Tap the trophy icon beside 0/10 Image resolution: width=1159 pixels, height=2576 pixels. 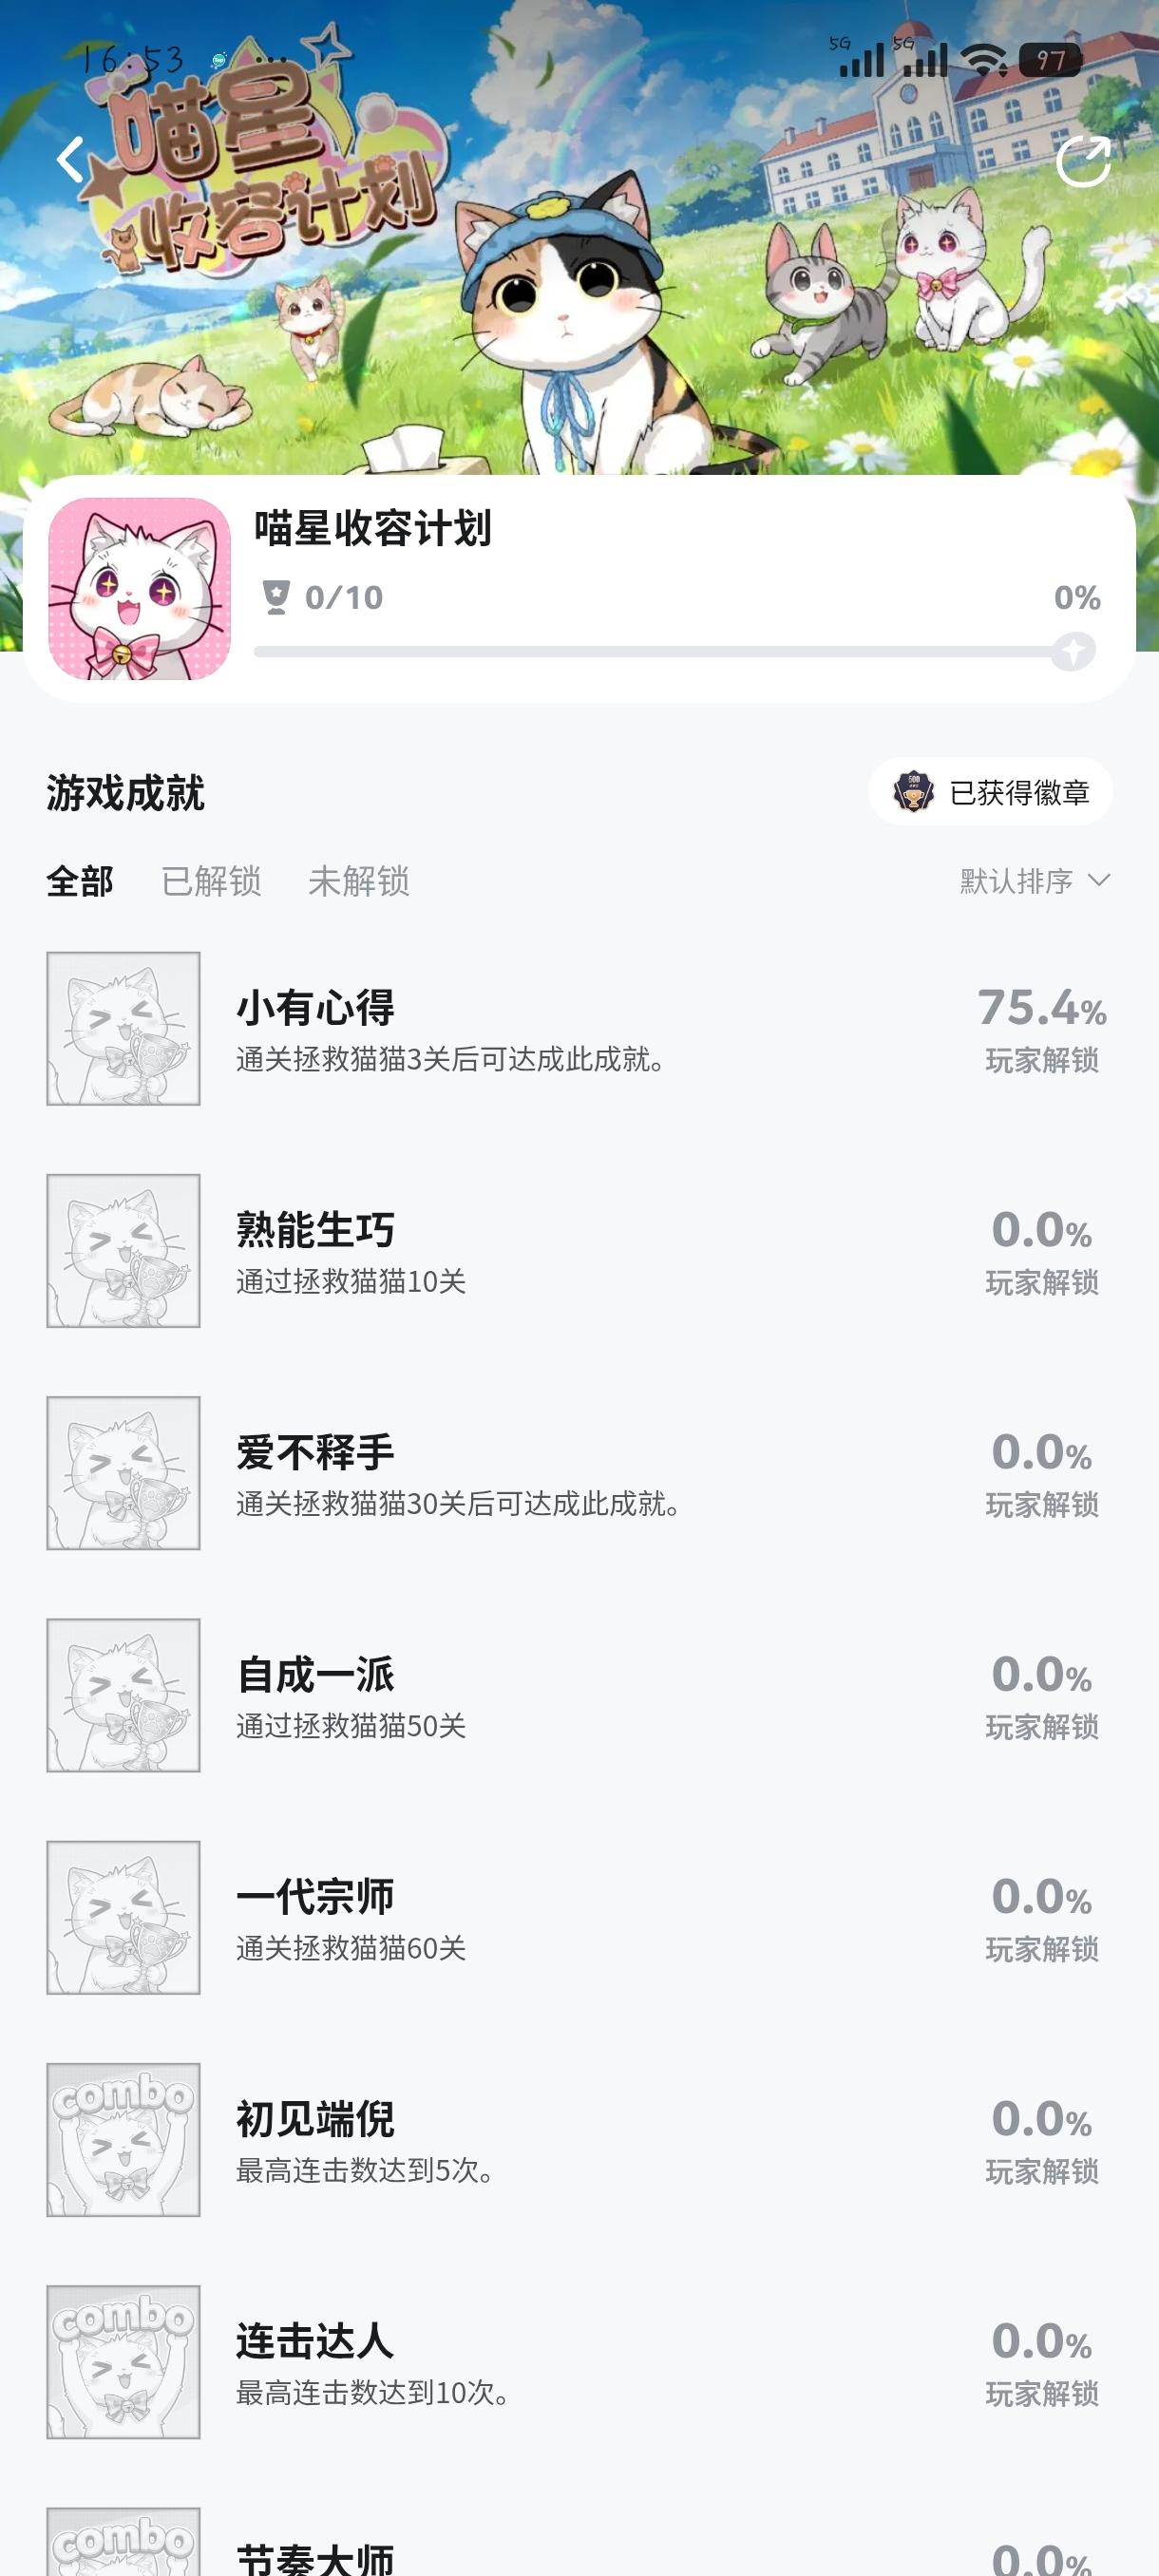click(276, 597)
